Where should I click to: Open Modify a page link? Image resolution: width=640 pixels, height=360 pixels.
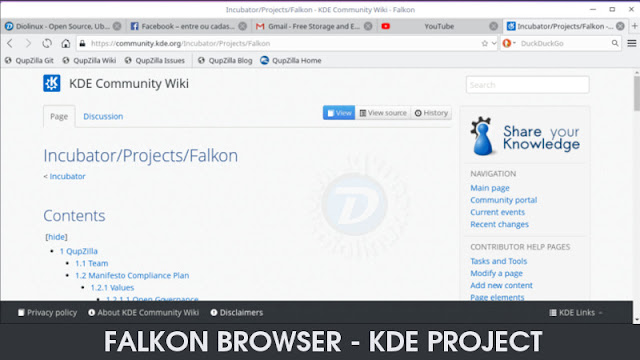click(x=496, y=273)
